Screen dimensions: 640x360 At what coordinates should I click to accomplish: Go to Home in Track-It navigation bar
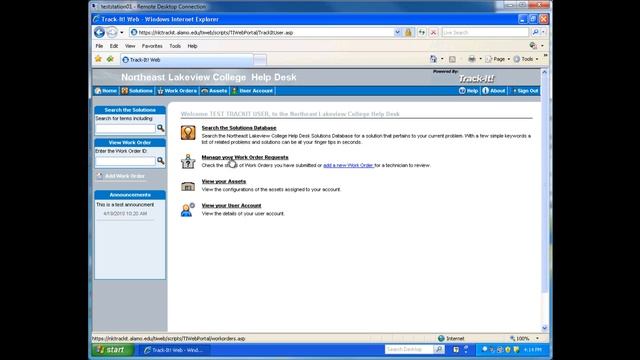coord(106,91)
